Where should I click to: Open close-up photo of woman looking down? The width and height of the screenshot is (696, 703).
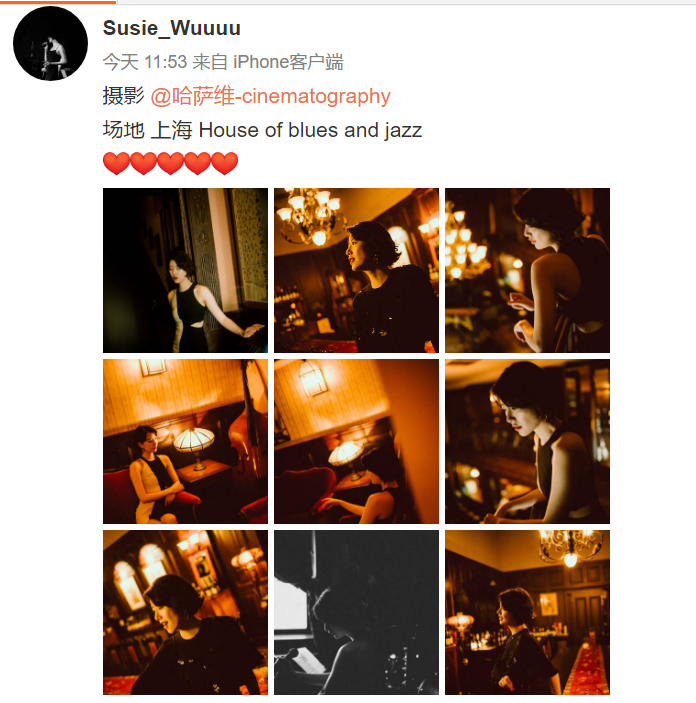click(x=527, y=442)
